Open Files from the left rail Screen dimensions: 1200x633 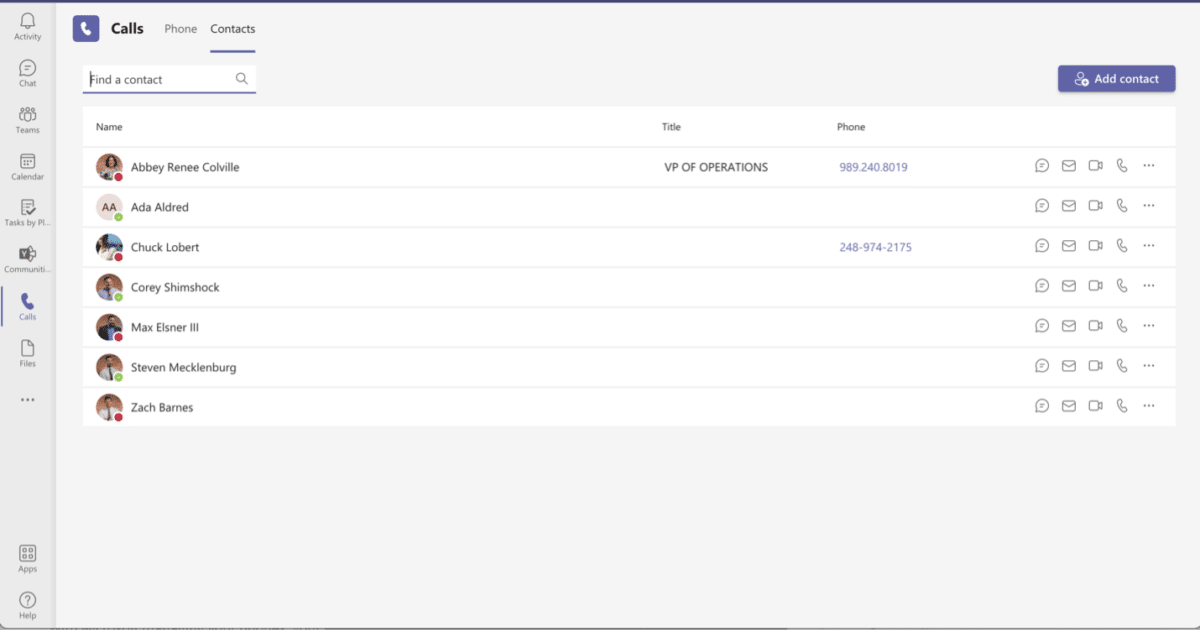(27, 353)
